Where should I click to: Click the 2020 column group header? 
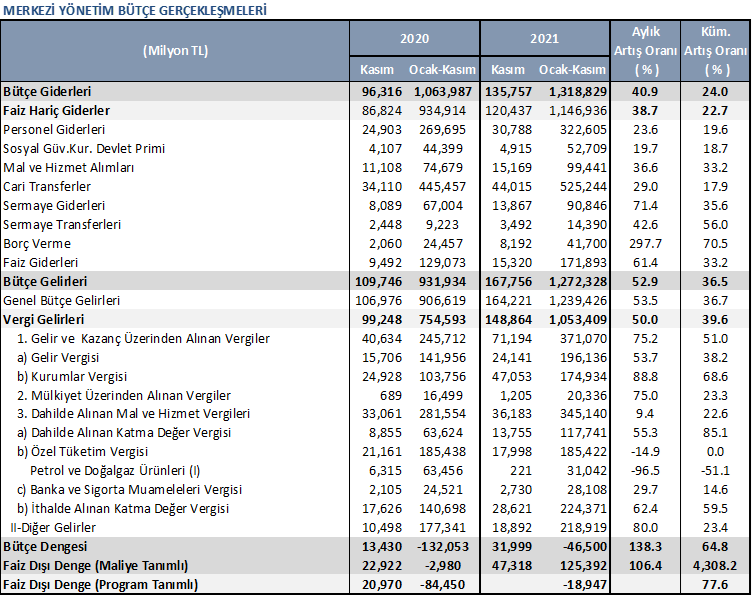(414, 39)
